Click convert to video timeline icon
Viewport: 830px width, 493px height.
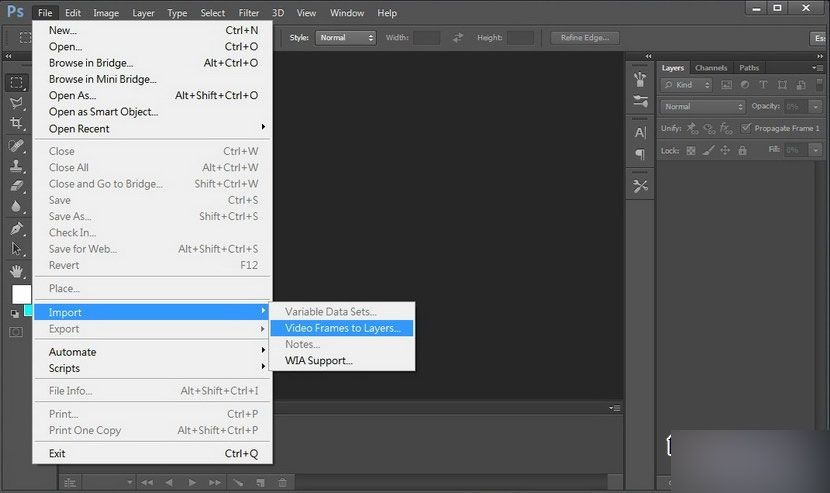pyautogui.click(x=70, y=483)
